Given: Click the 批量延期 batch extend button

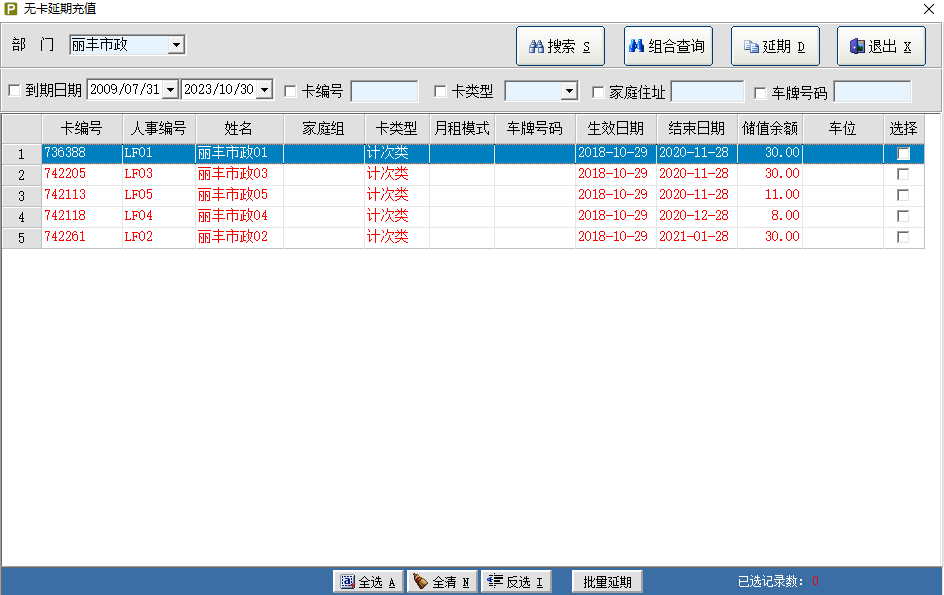Looking at the screenshot, I should pos(607,582).
